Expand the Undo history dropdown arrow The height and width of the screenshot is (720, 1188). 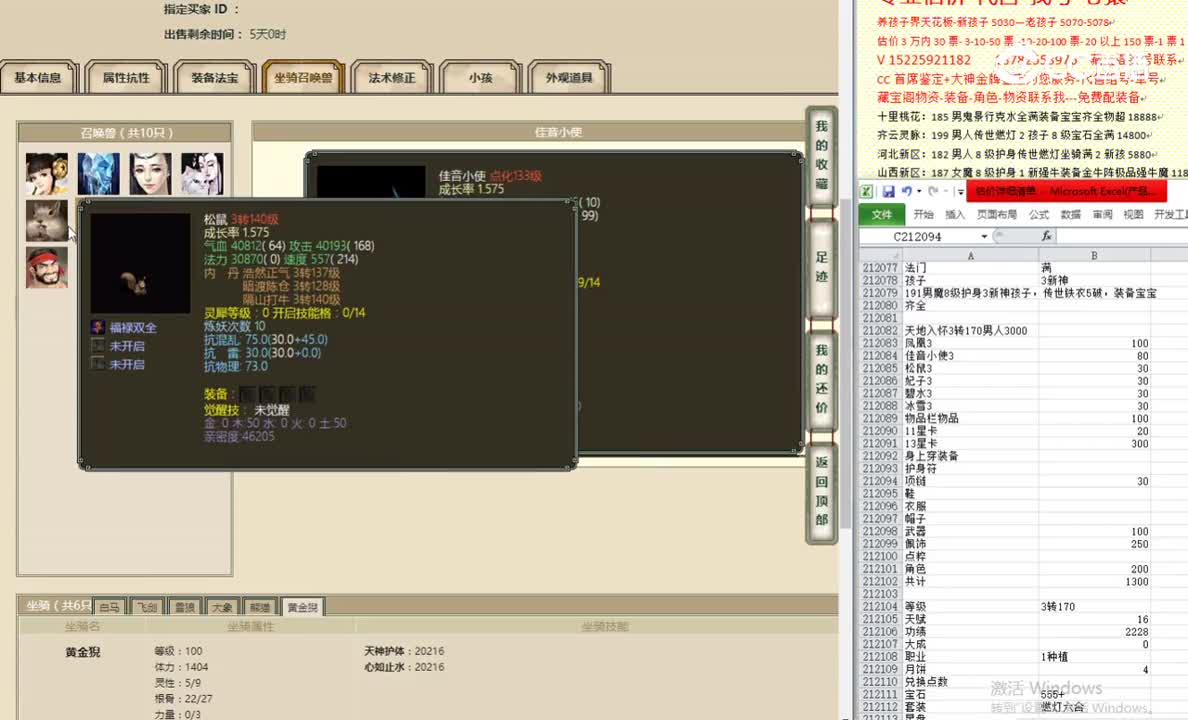[919, 192]
